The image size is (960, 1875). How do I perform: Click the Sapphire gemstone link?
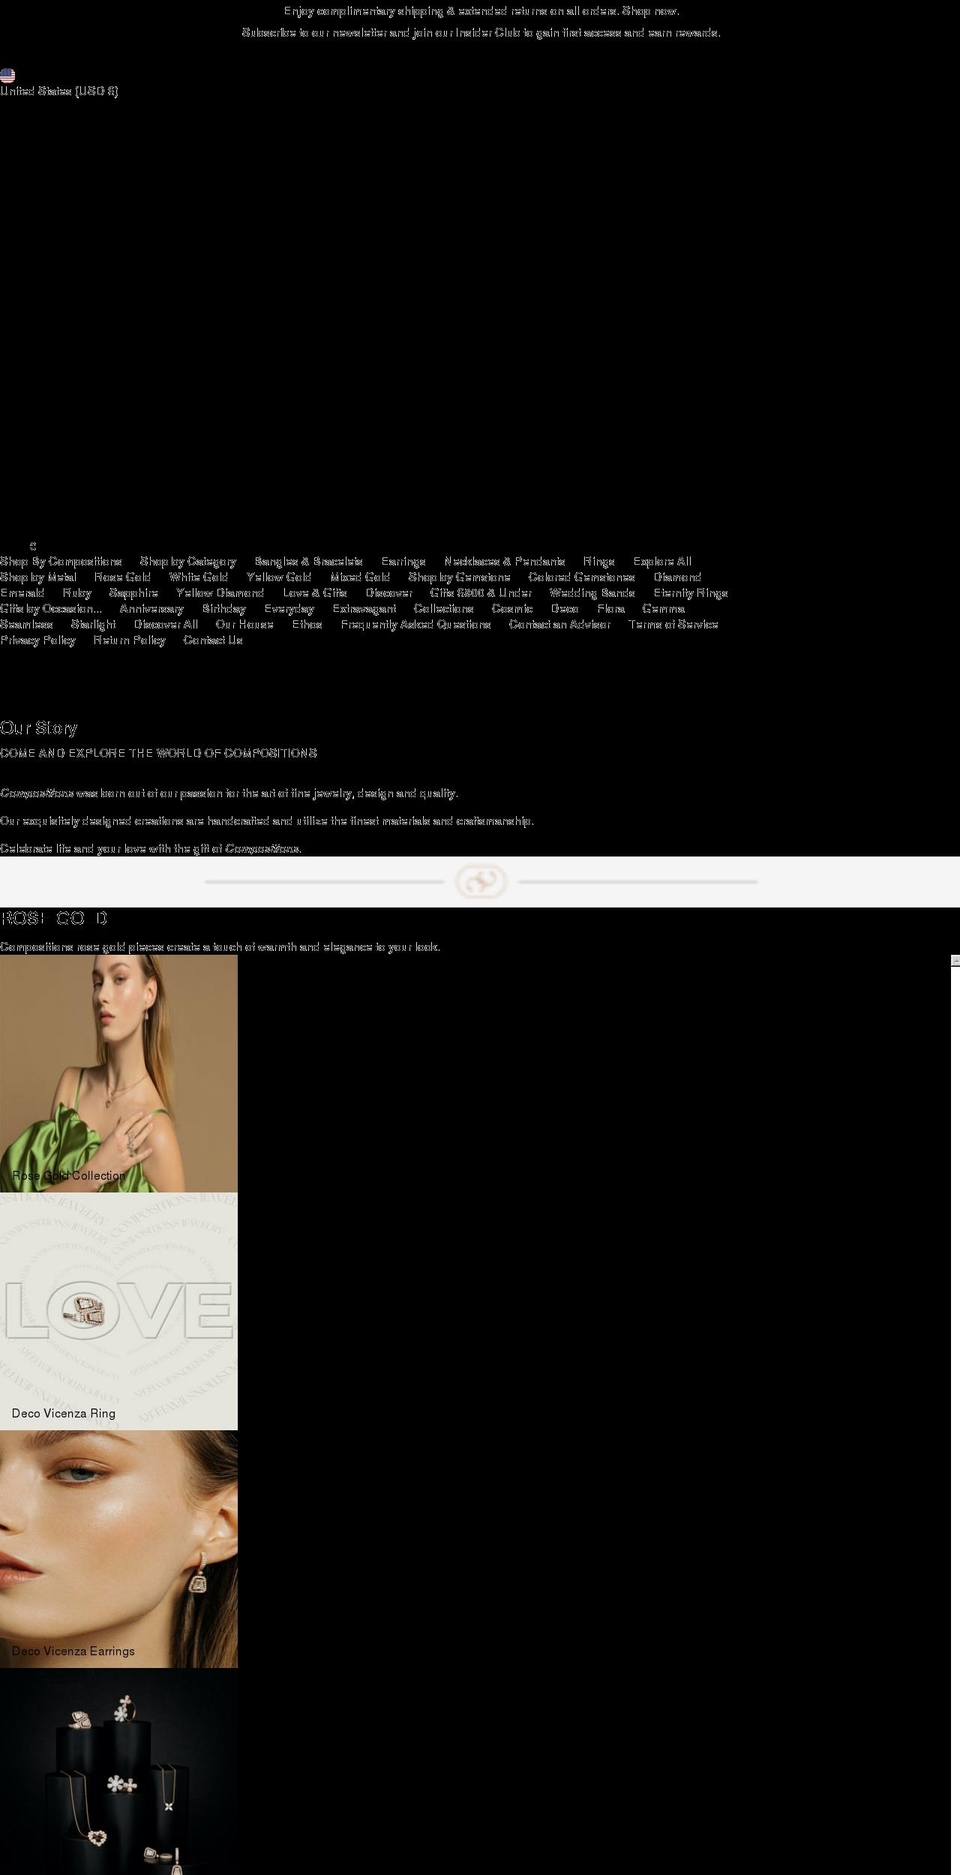click(133, 593)
